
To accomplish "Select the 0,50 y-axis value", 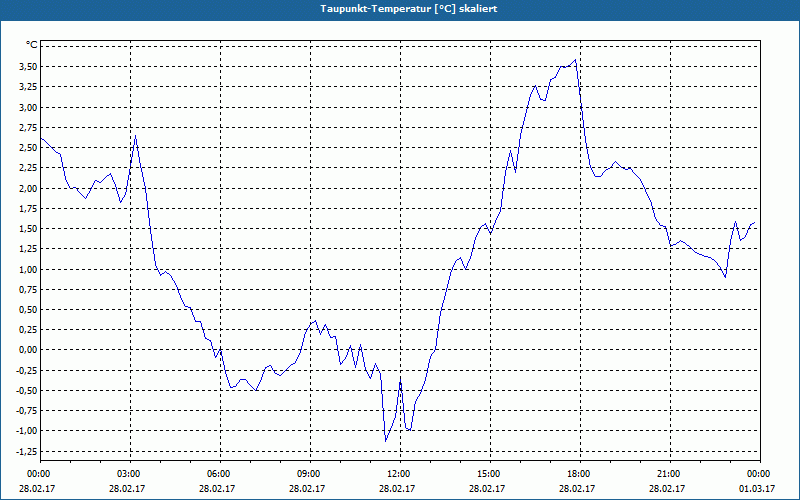I will pyautogui.click(x=28, y=310).
